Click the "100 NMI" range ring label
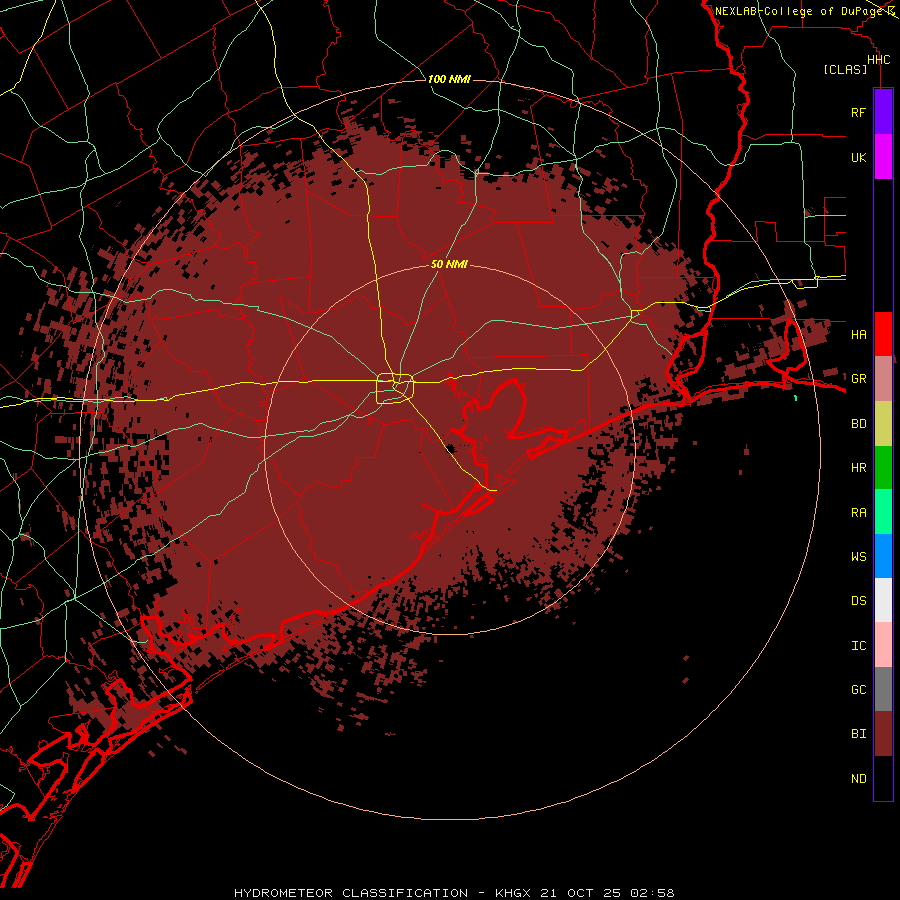This screenshot has height=900, width=900. 449,79
